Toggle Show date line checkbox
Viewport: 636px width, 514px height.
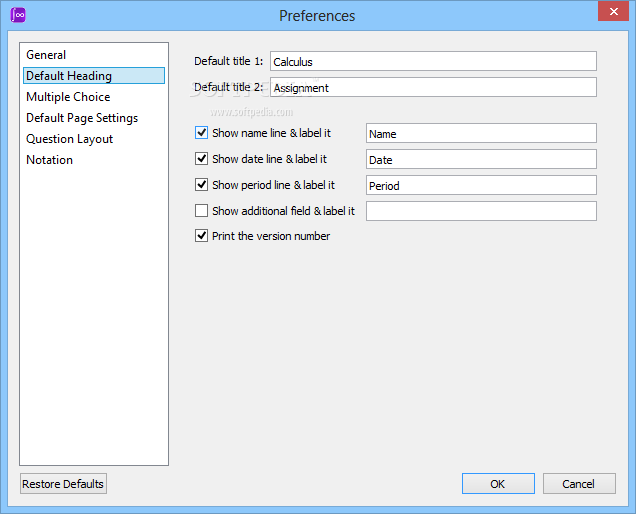202,159
